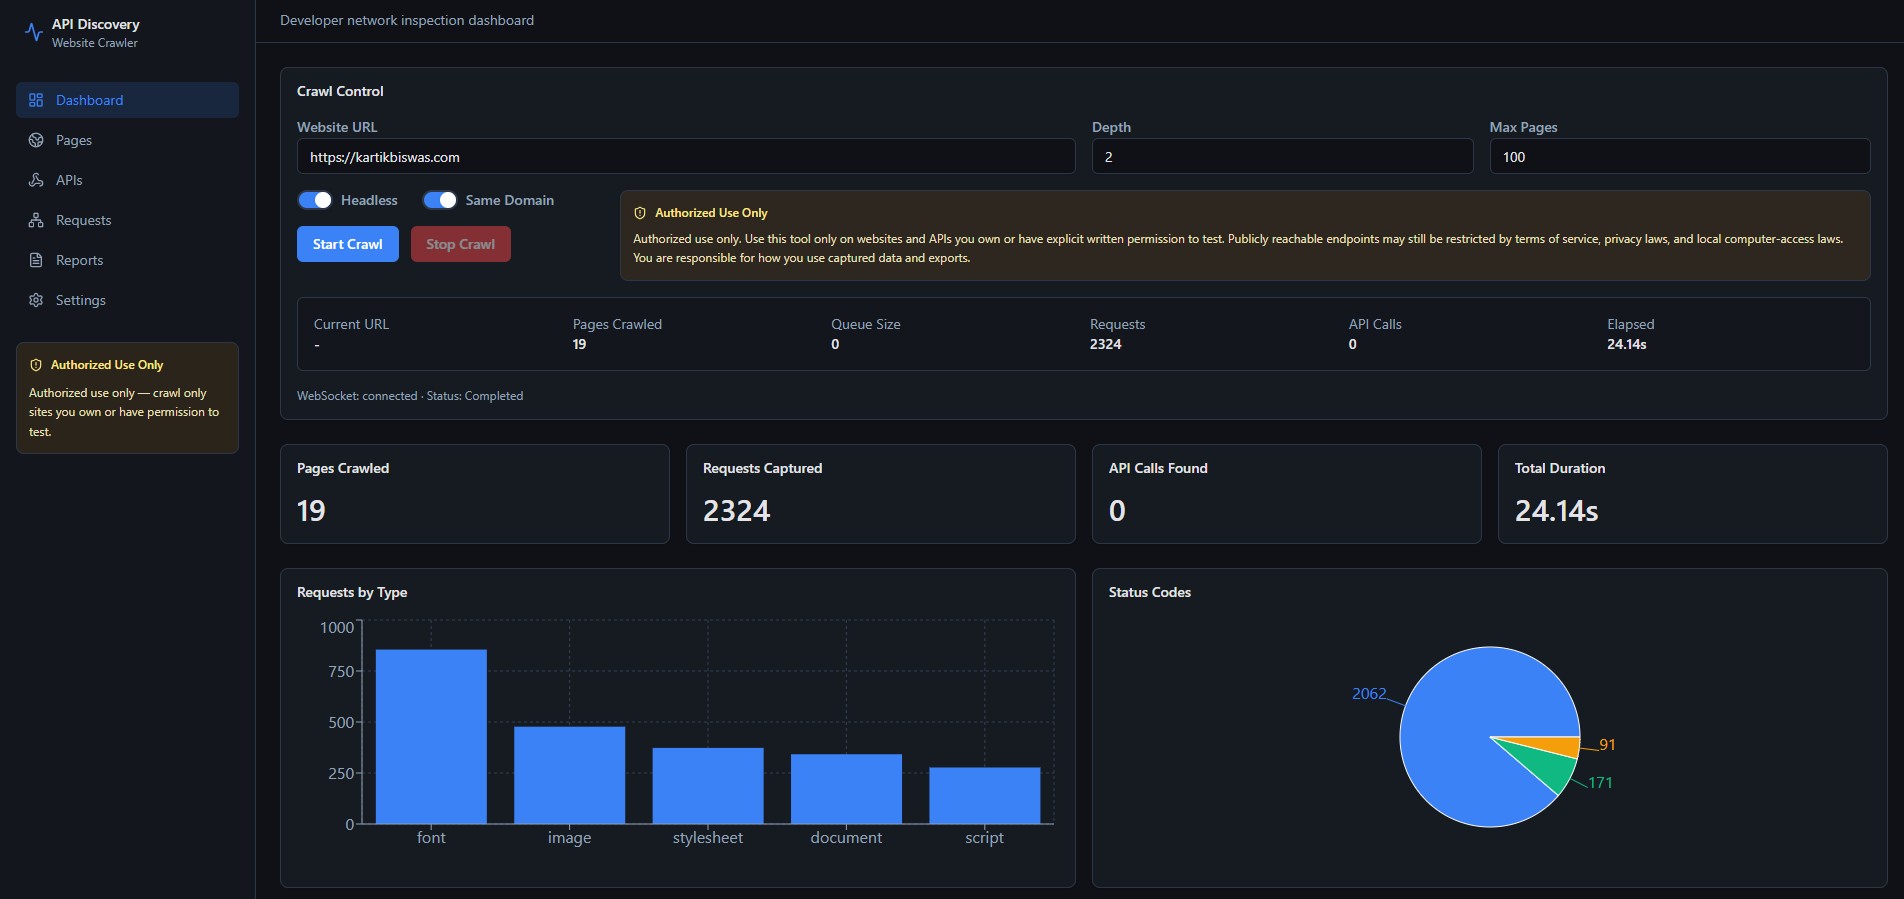This screenshot has height=899, width=1904.
Task: Click the Status Codes heading
Action: (1150, 592)
